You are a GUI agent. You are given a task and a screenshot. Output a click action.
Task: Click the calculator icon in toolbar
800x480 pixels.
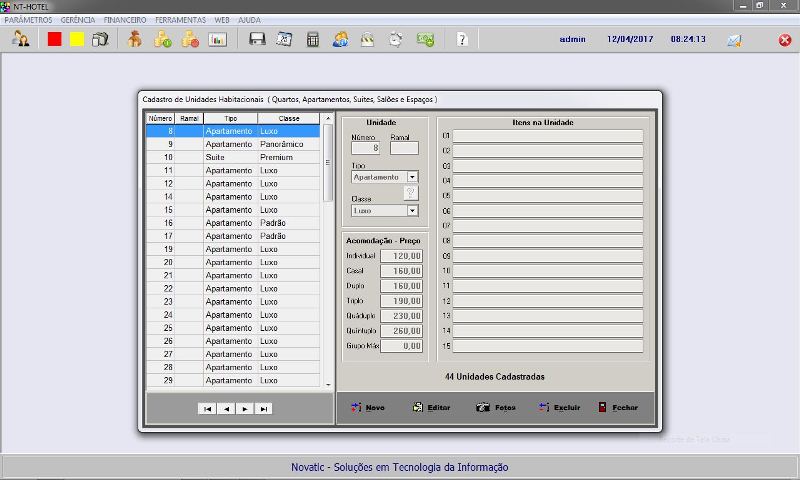click(313, 40)
